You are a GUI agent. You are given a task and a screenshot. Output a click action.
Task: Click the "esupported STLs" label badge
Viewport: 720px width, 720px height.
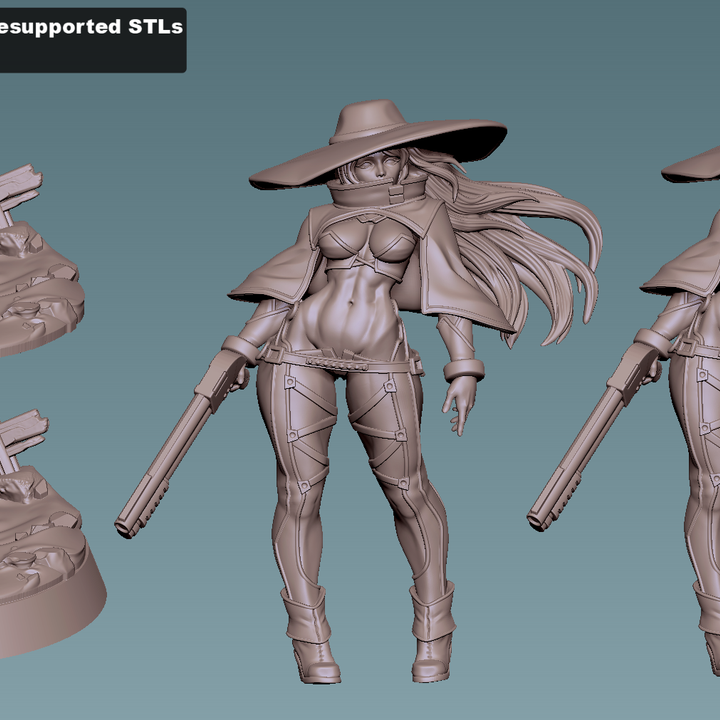tap(92, 40)
